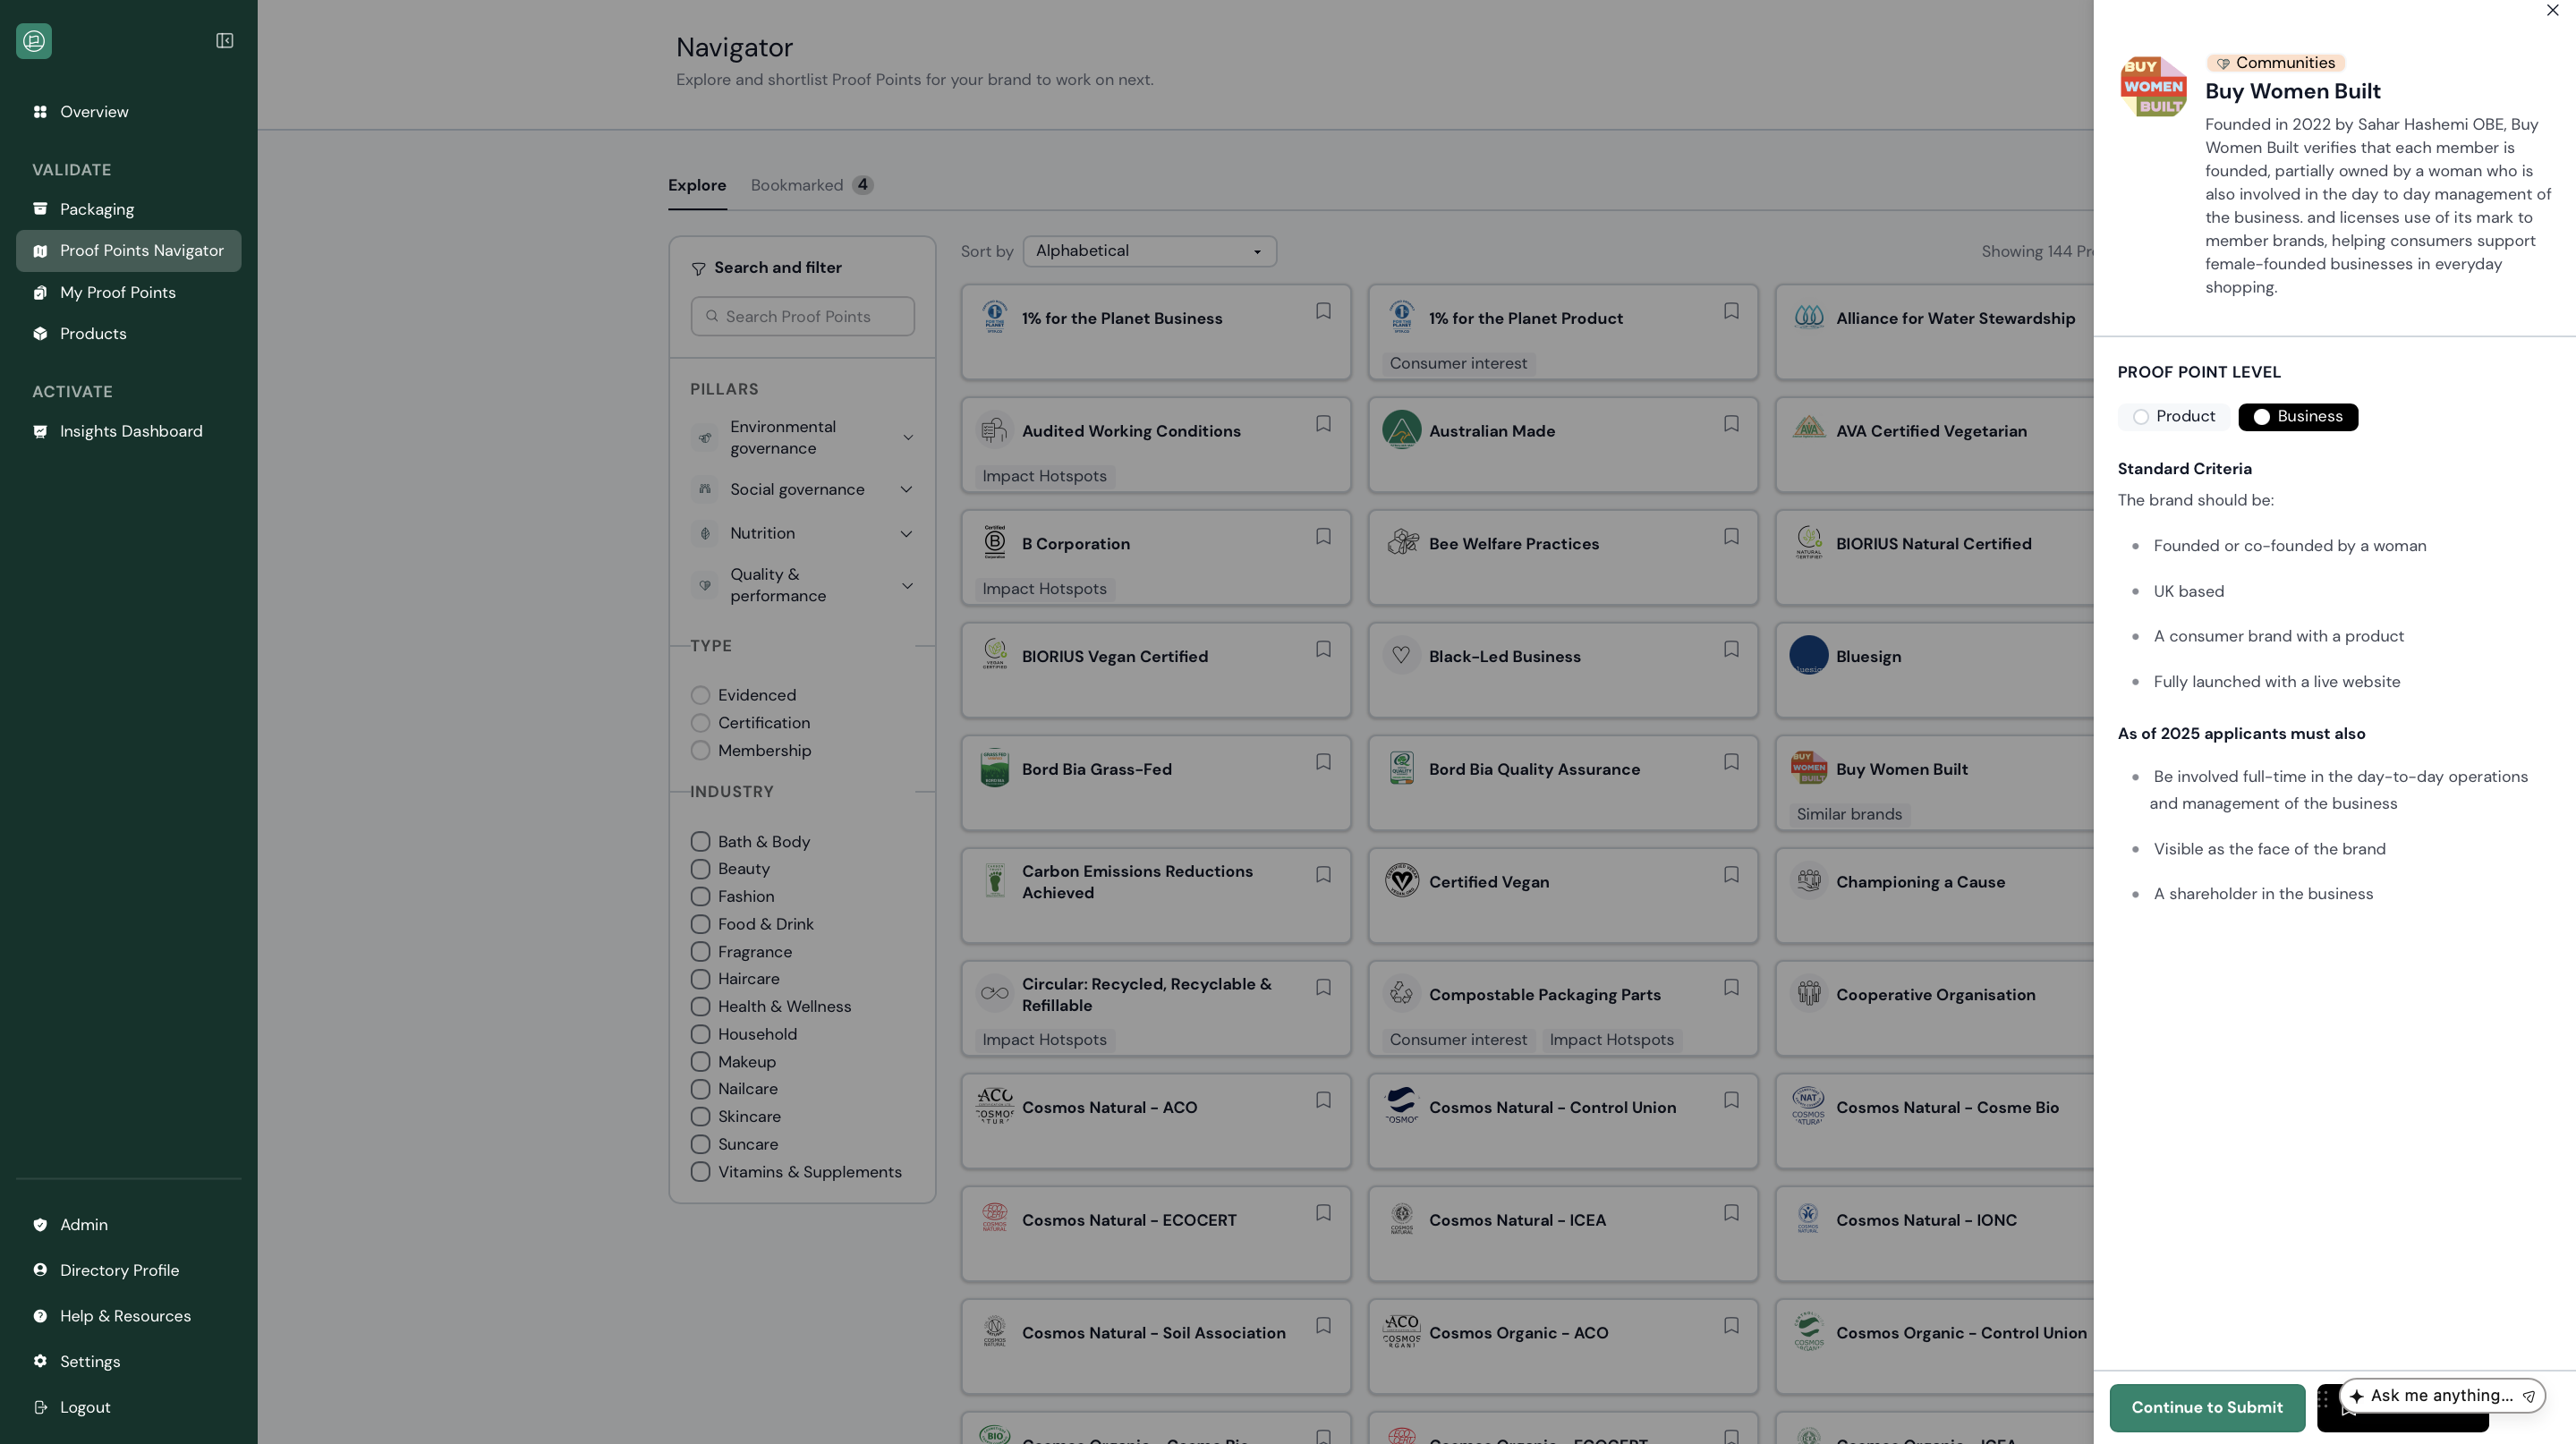The image size is (2576, 1444).
Task: Switch to the Bookmarked tab
Action: click(x=812, y=186)
